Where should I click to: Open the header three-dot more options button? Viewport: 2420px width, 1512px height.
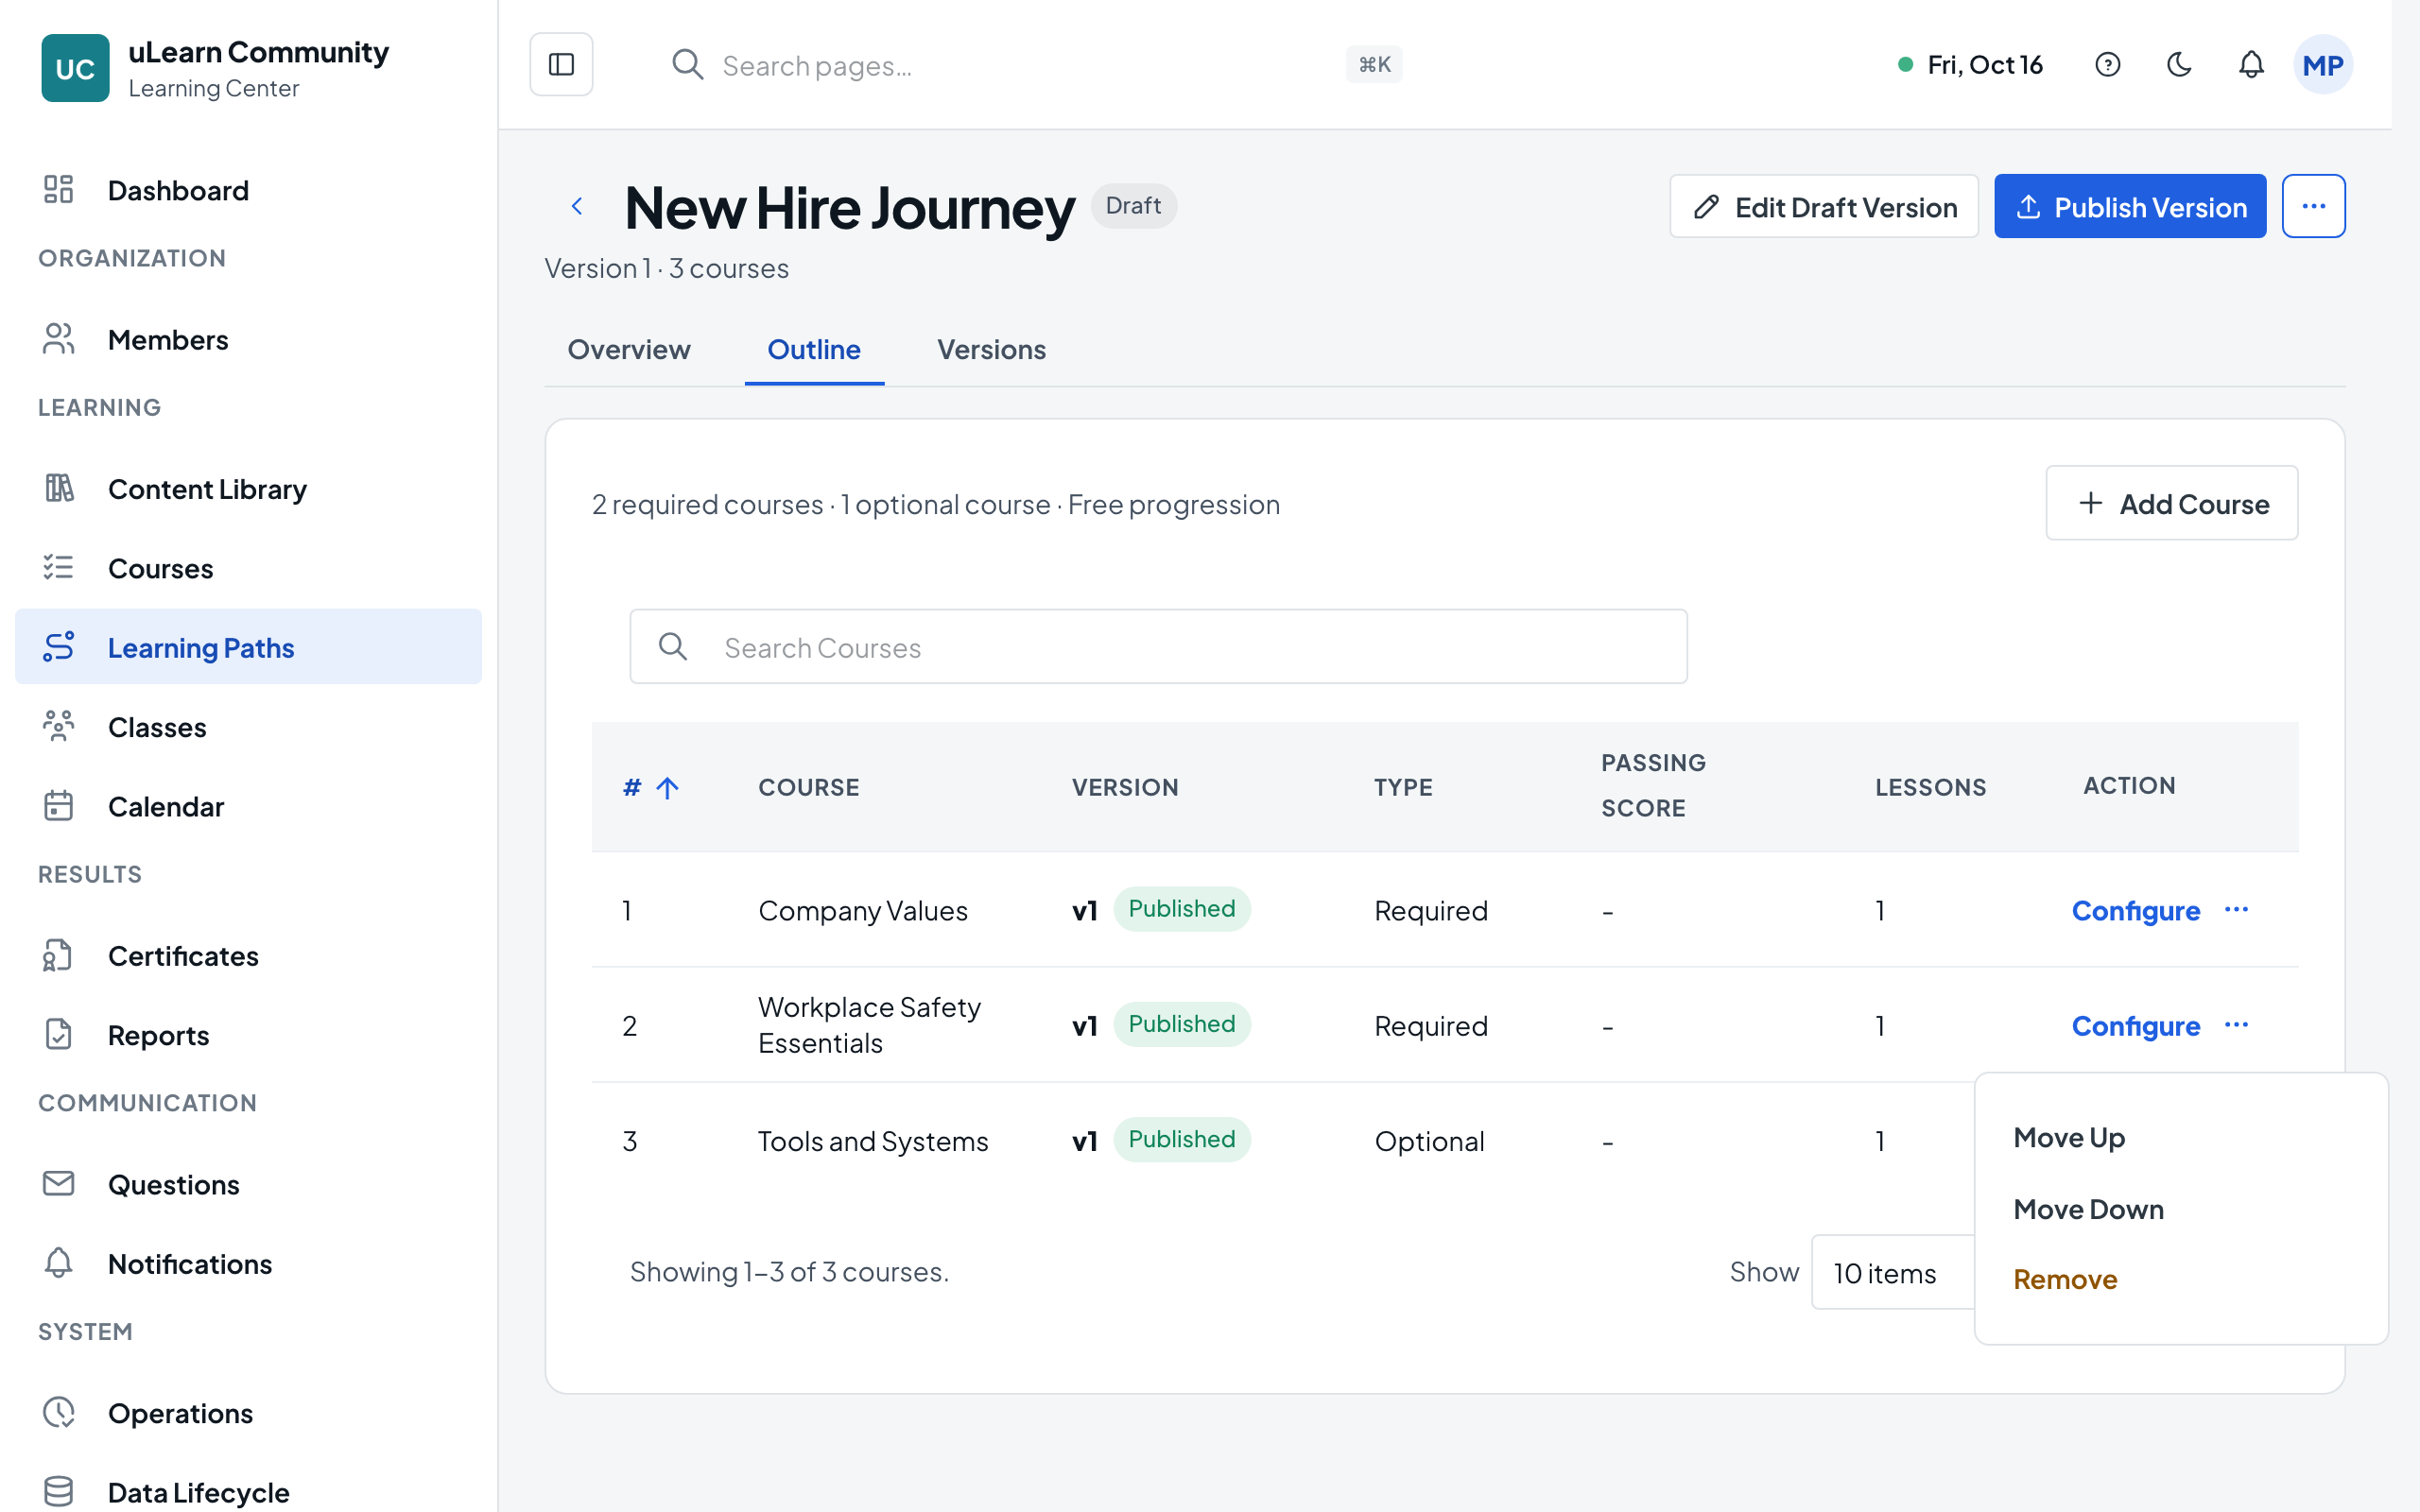2313,206
